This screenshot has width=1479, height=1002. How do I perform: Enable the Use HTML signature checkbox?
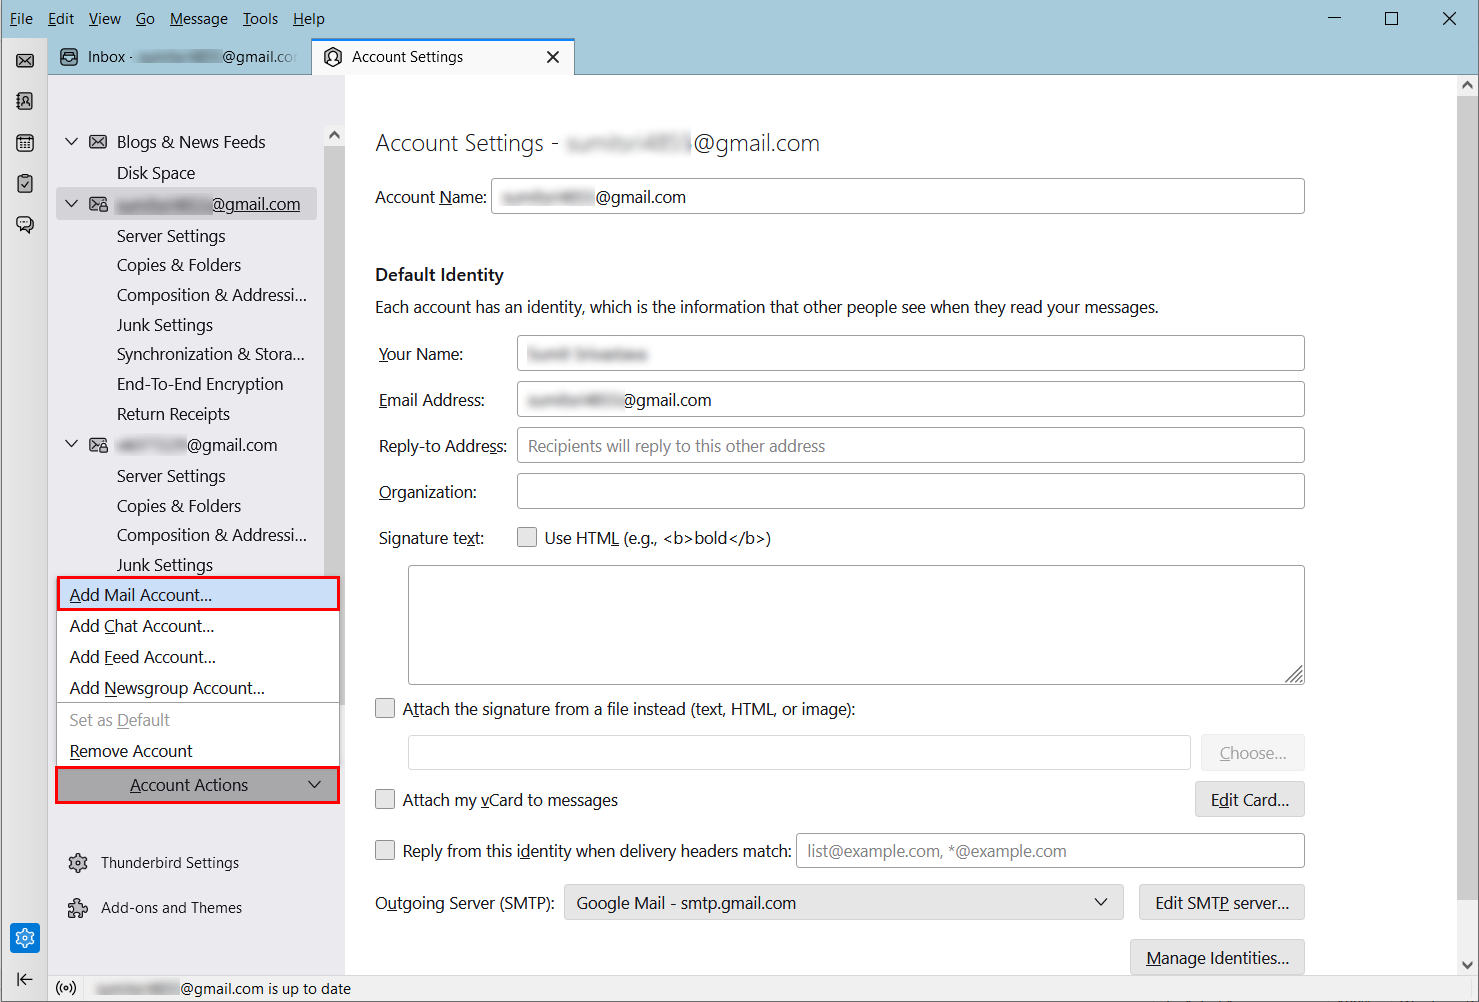pos(527,537)
